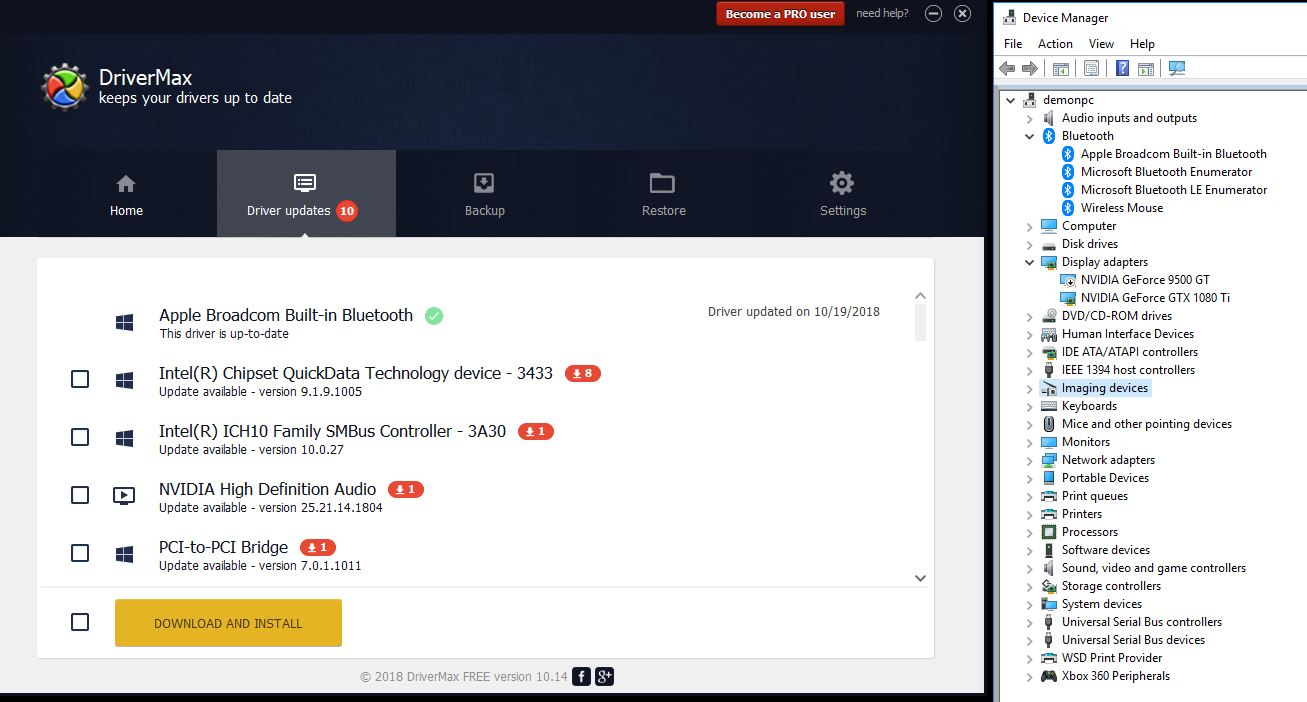Expand Audio inputs and outputs
The height and width of the screenshot is (702, 1307).
[x=1029, y=118]
